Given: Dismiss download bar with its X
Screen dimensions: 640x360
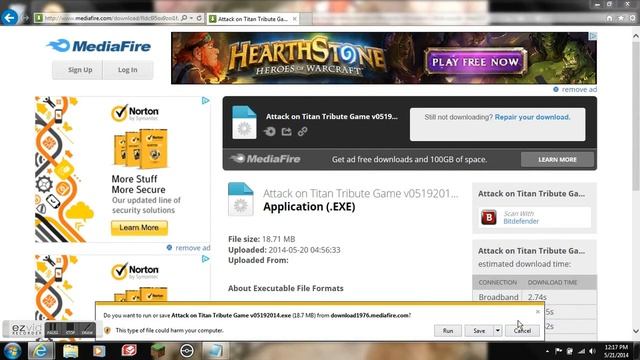Looking at the screenshot, I should pyautogui.click(x=538, y=312).
